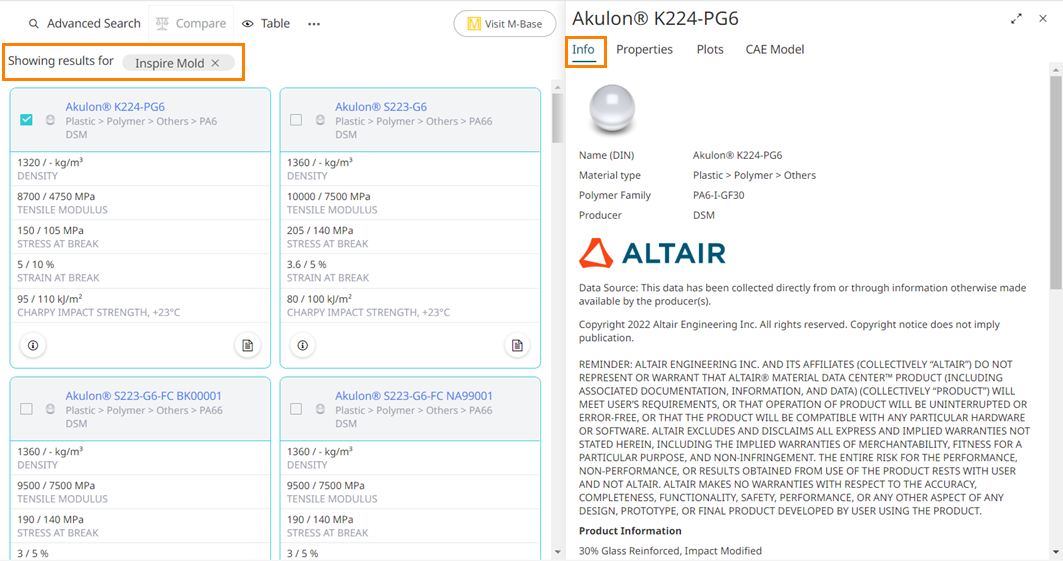Close the Akulon K224-PG6 detail panel
Image resolution: width=1063 pixels, height=561 pixels.
(1043, 19)
